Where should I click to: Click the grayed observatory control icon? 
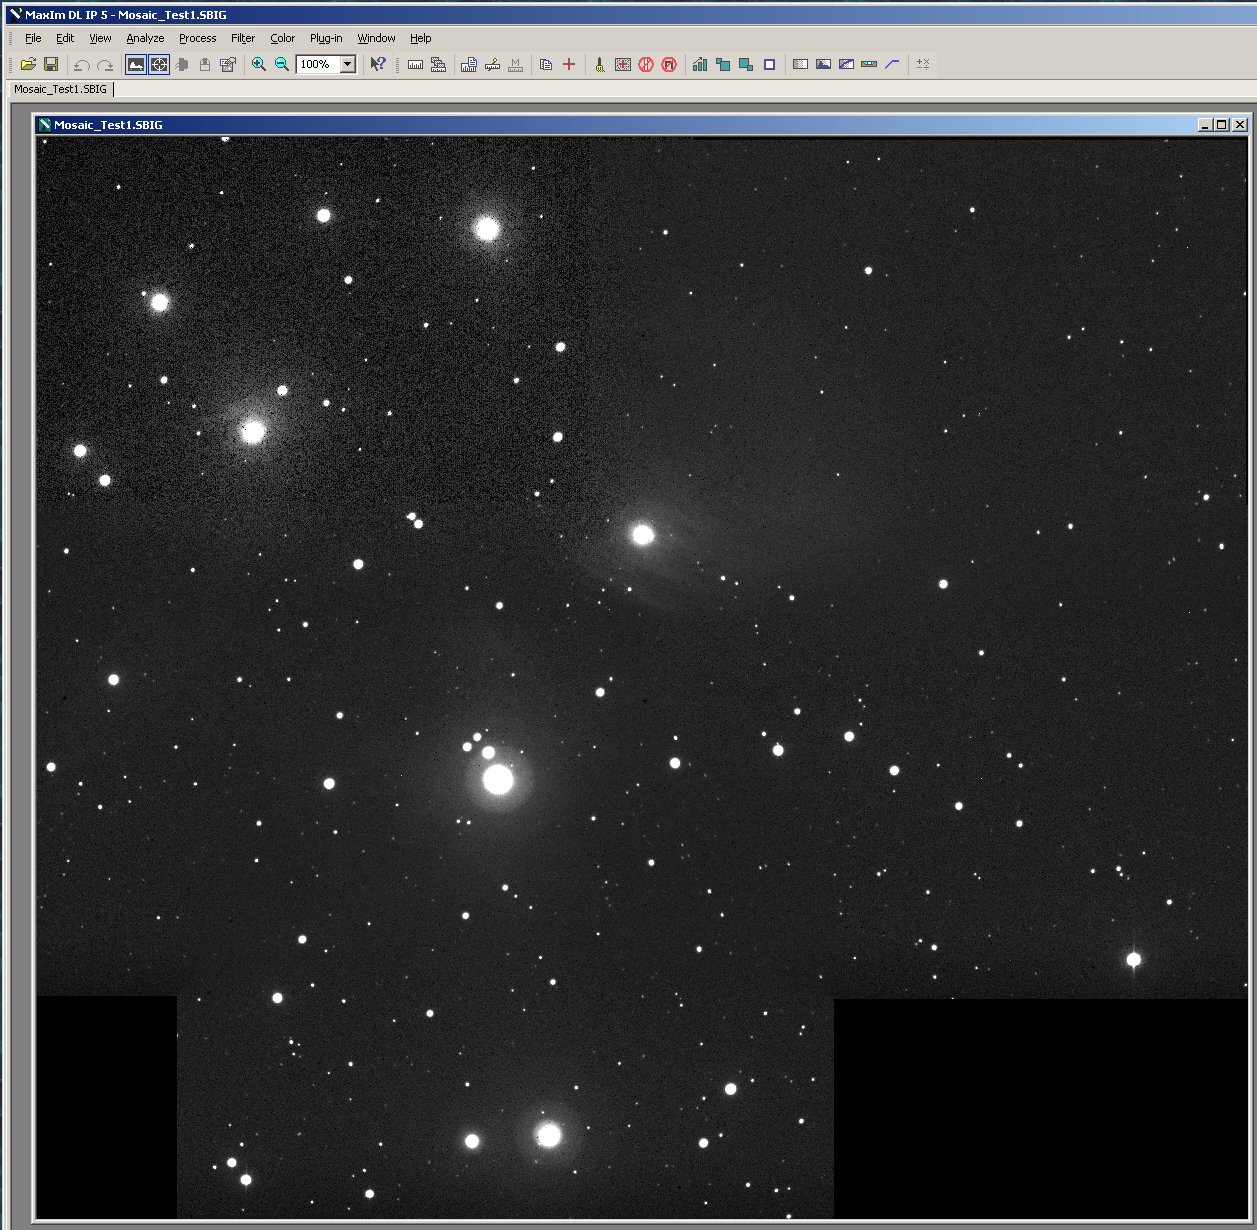tap(205, 64)
